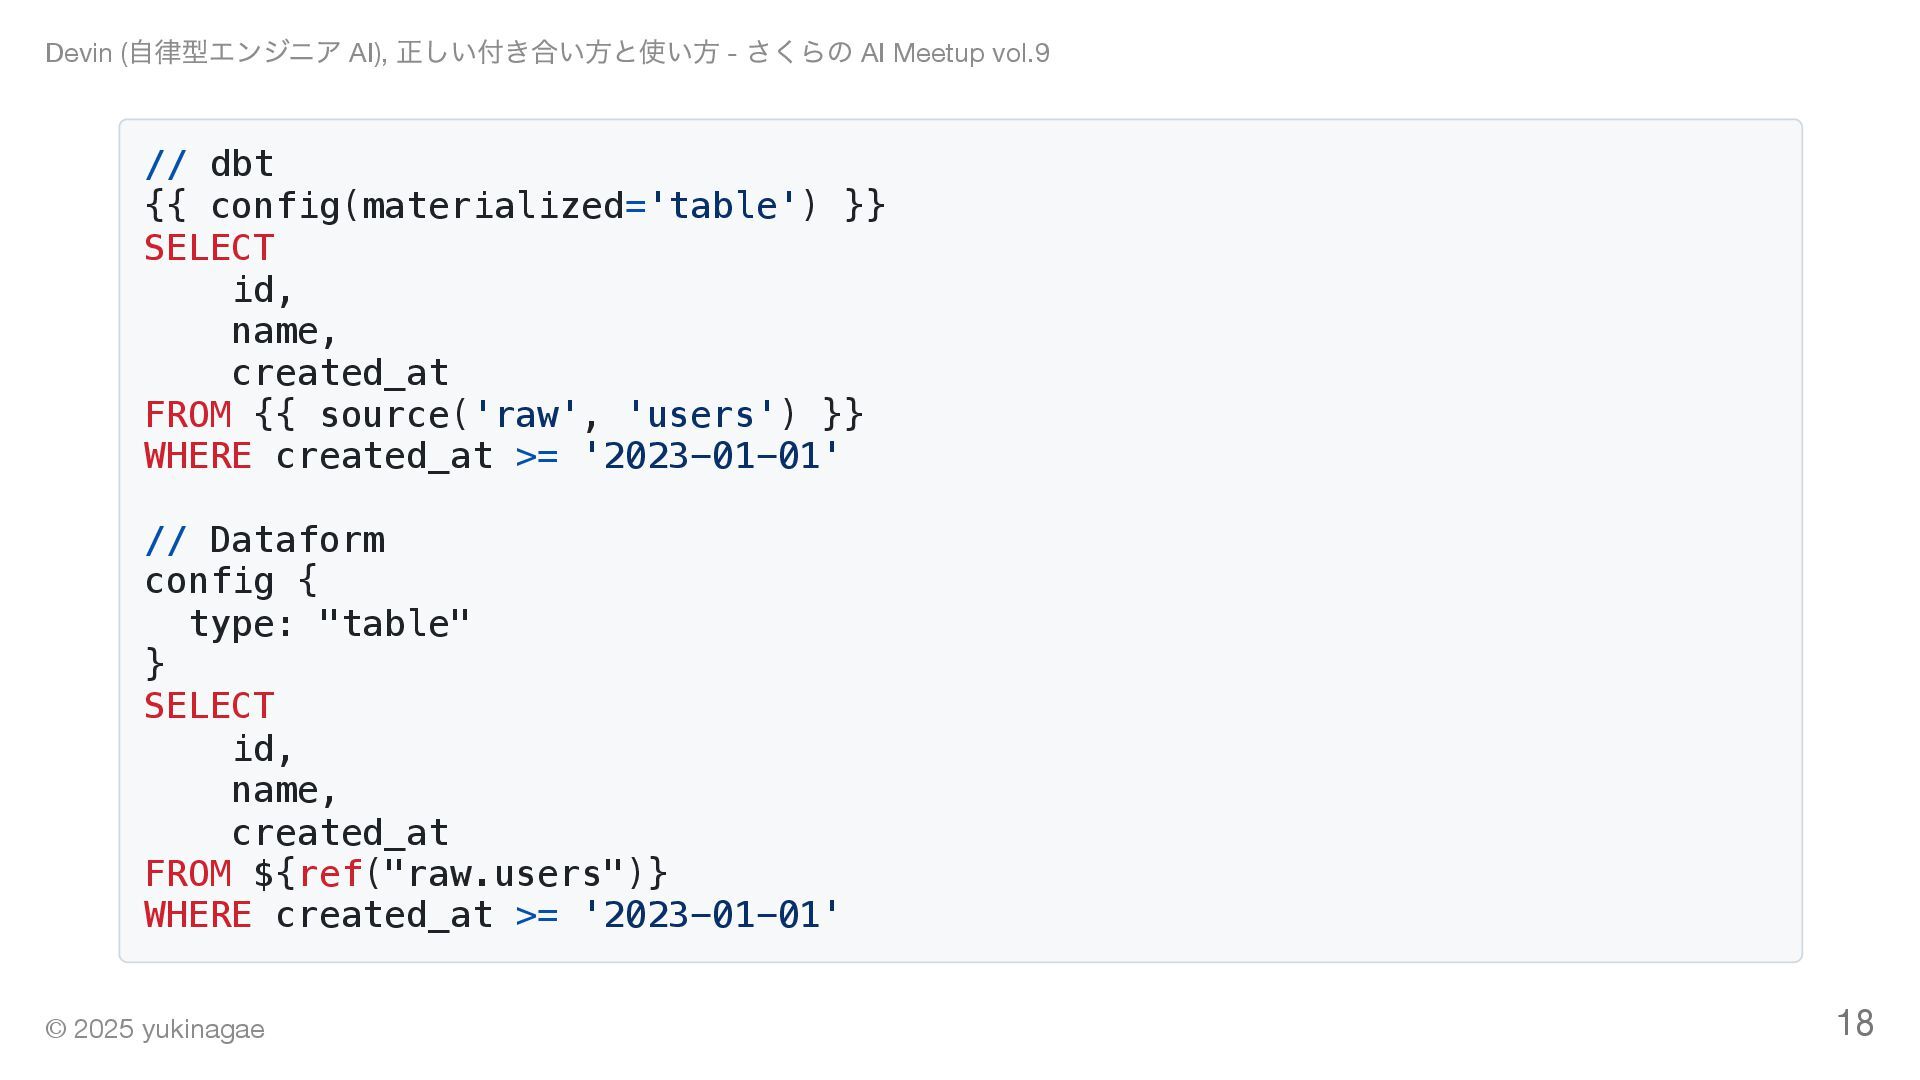Click the second SELECT keyword

(x=209, y=706)
